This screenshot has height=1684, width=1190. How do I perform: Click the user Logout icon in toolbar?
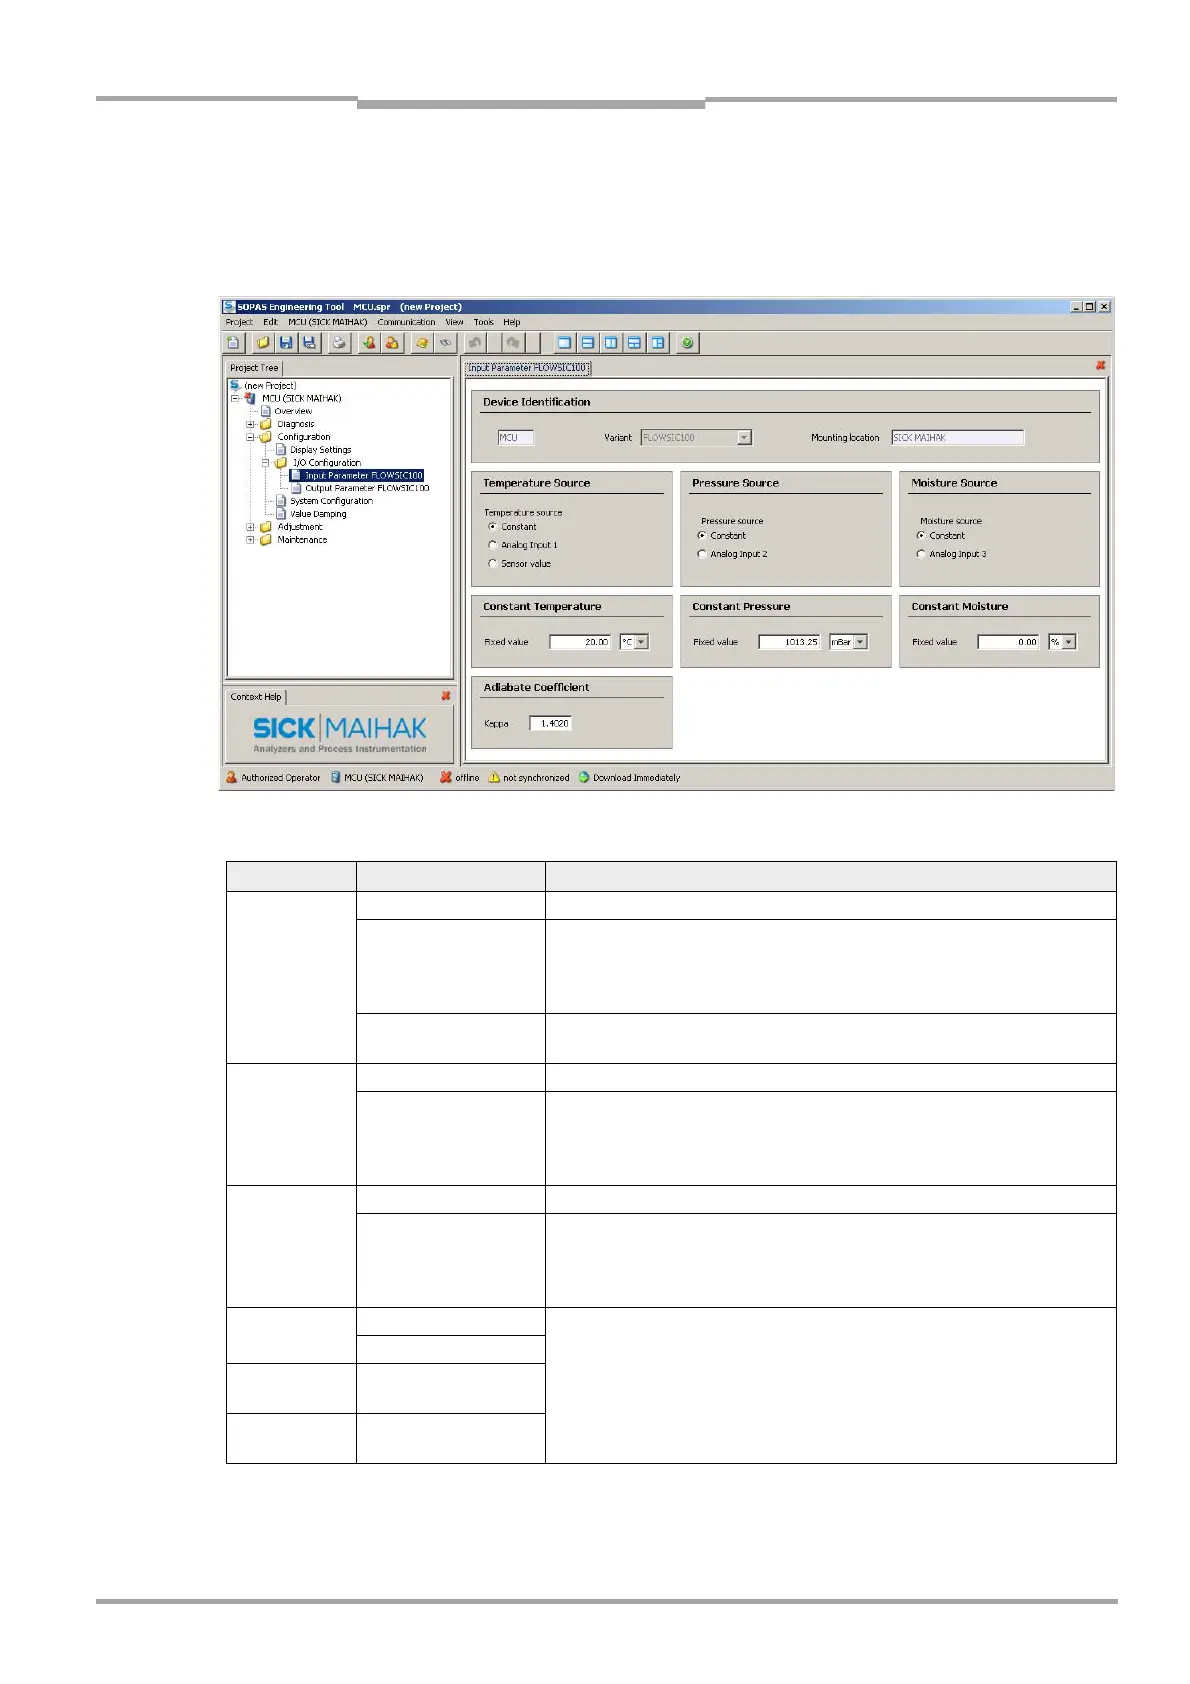(392, 343)
